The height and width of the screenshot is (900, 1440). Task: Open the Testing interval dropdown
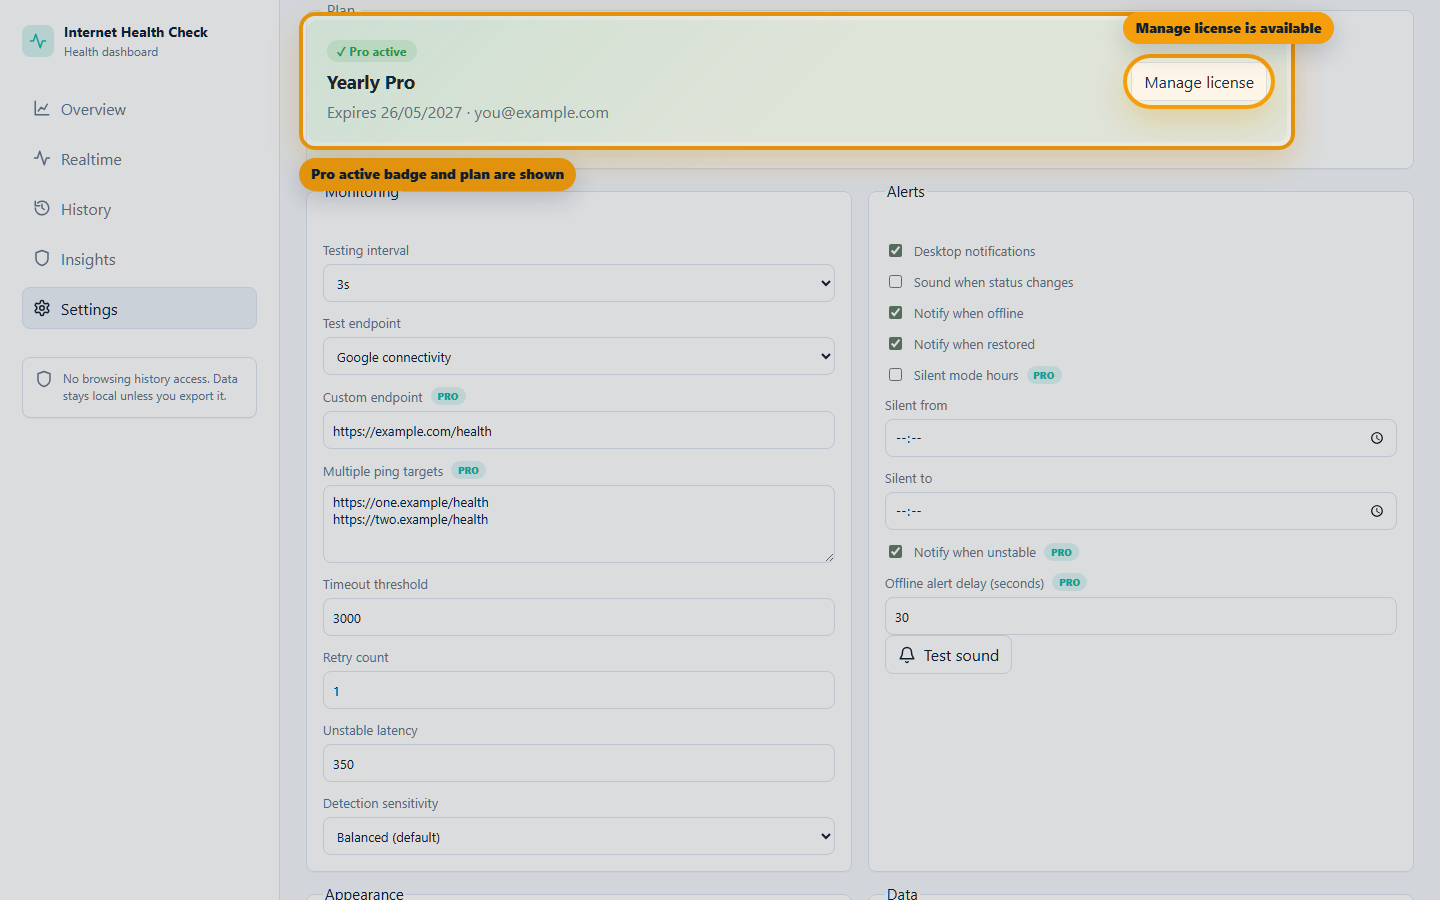(x=579, y=283)
